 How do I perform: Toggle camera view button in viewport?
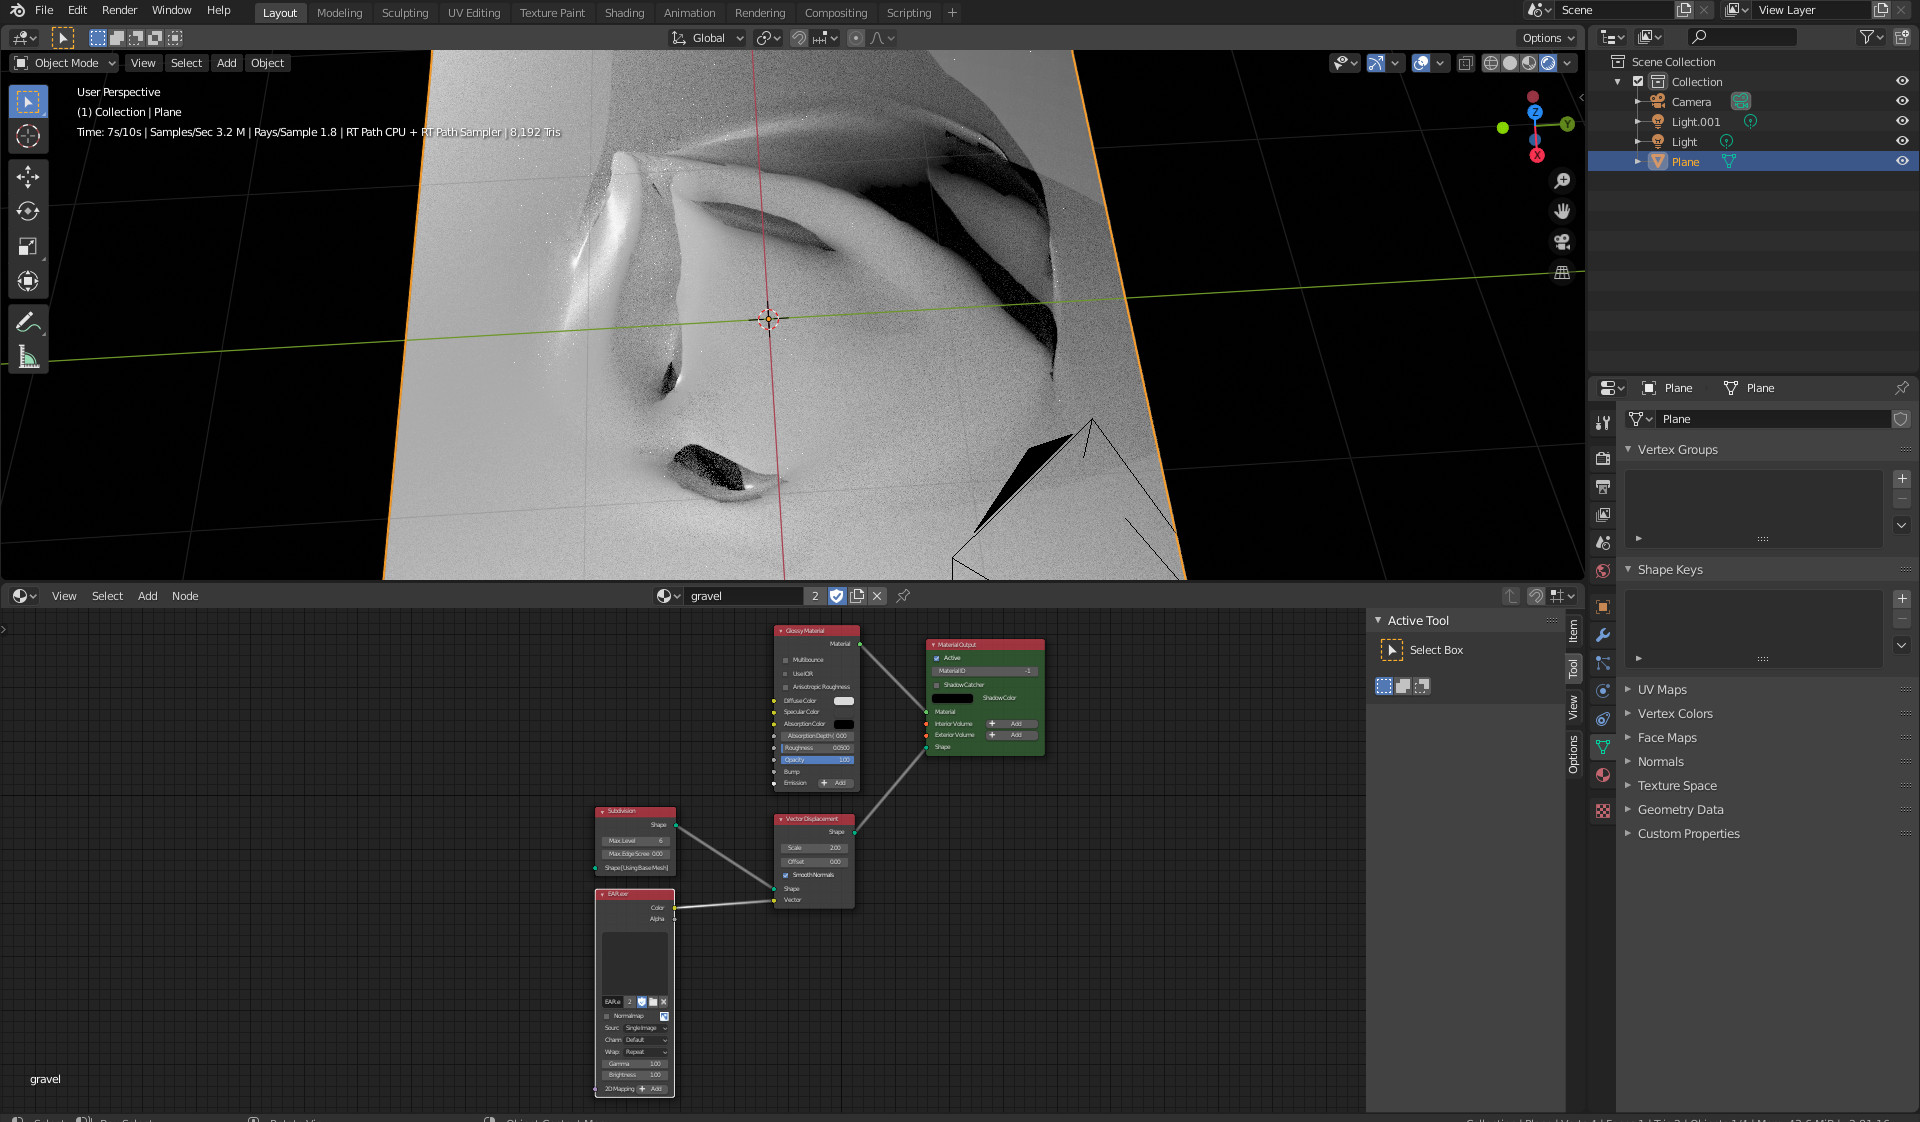pos(1561,242)
